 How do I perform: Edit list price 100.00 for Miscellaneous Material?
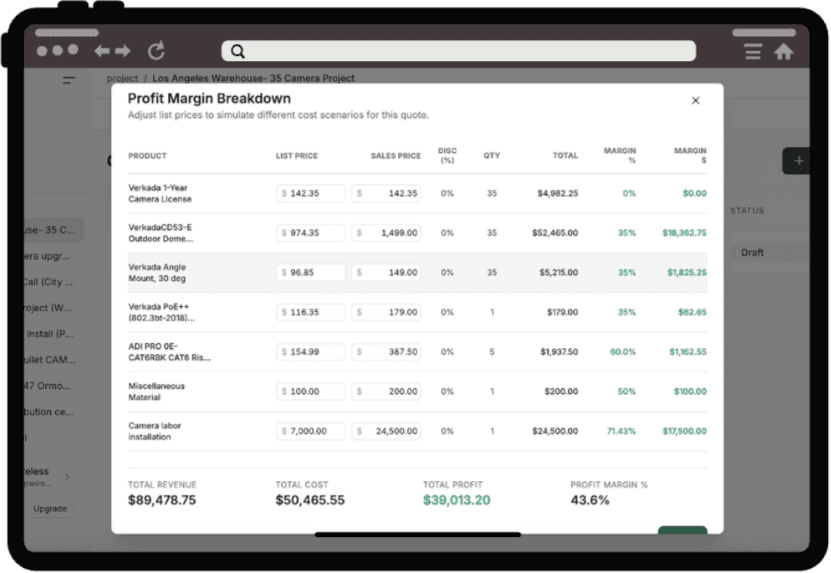coord(311,392)
